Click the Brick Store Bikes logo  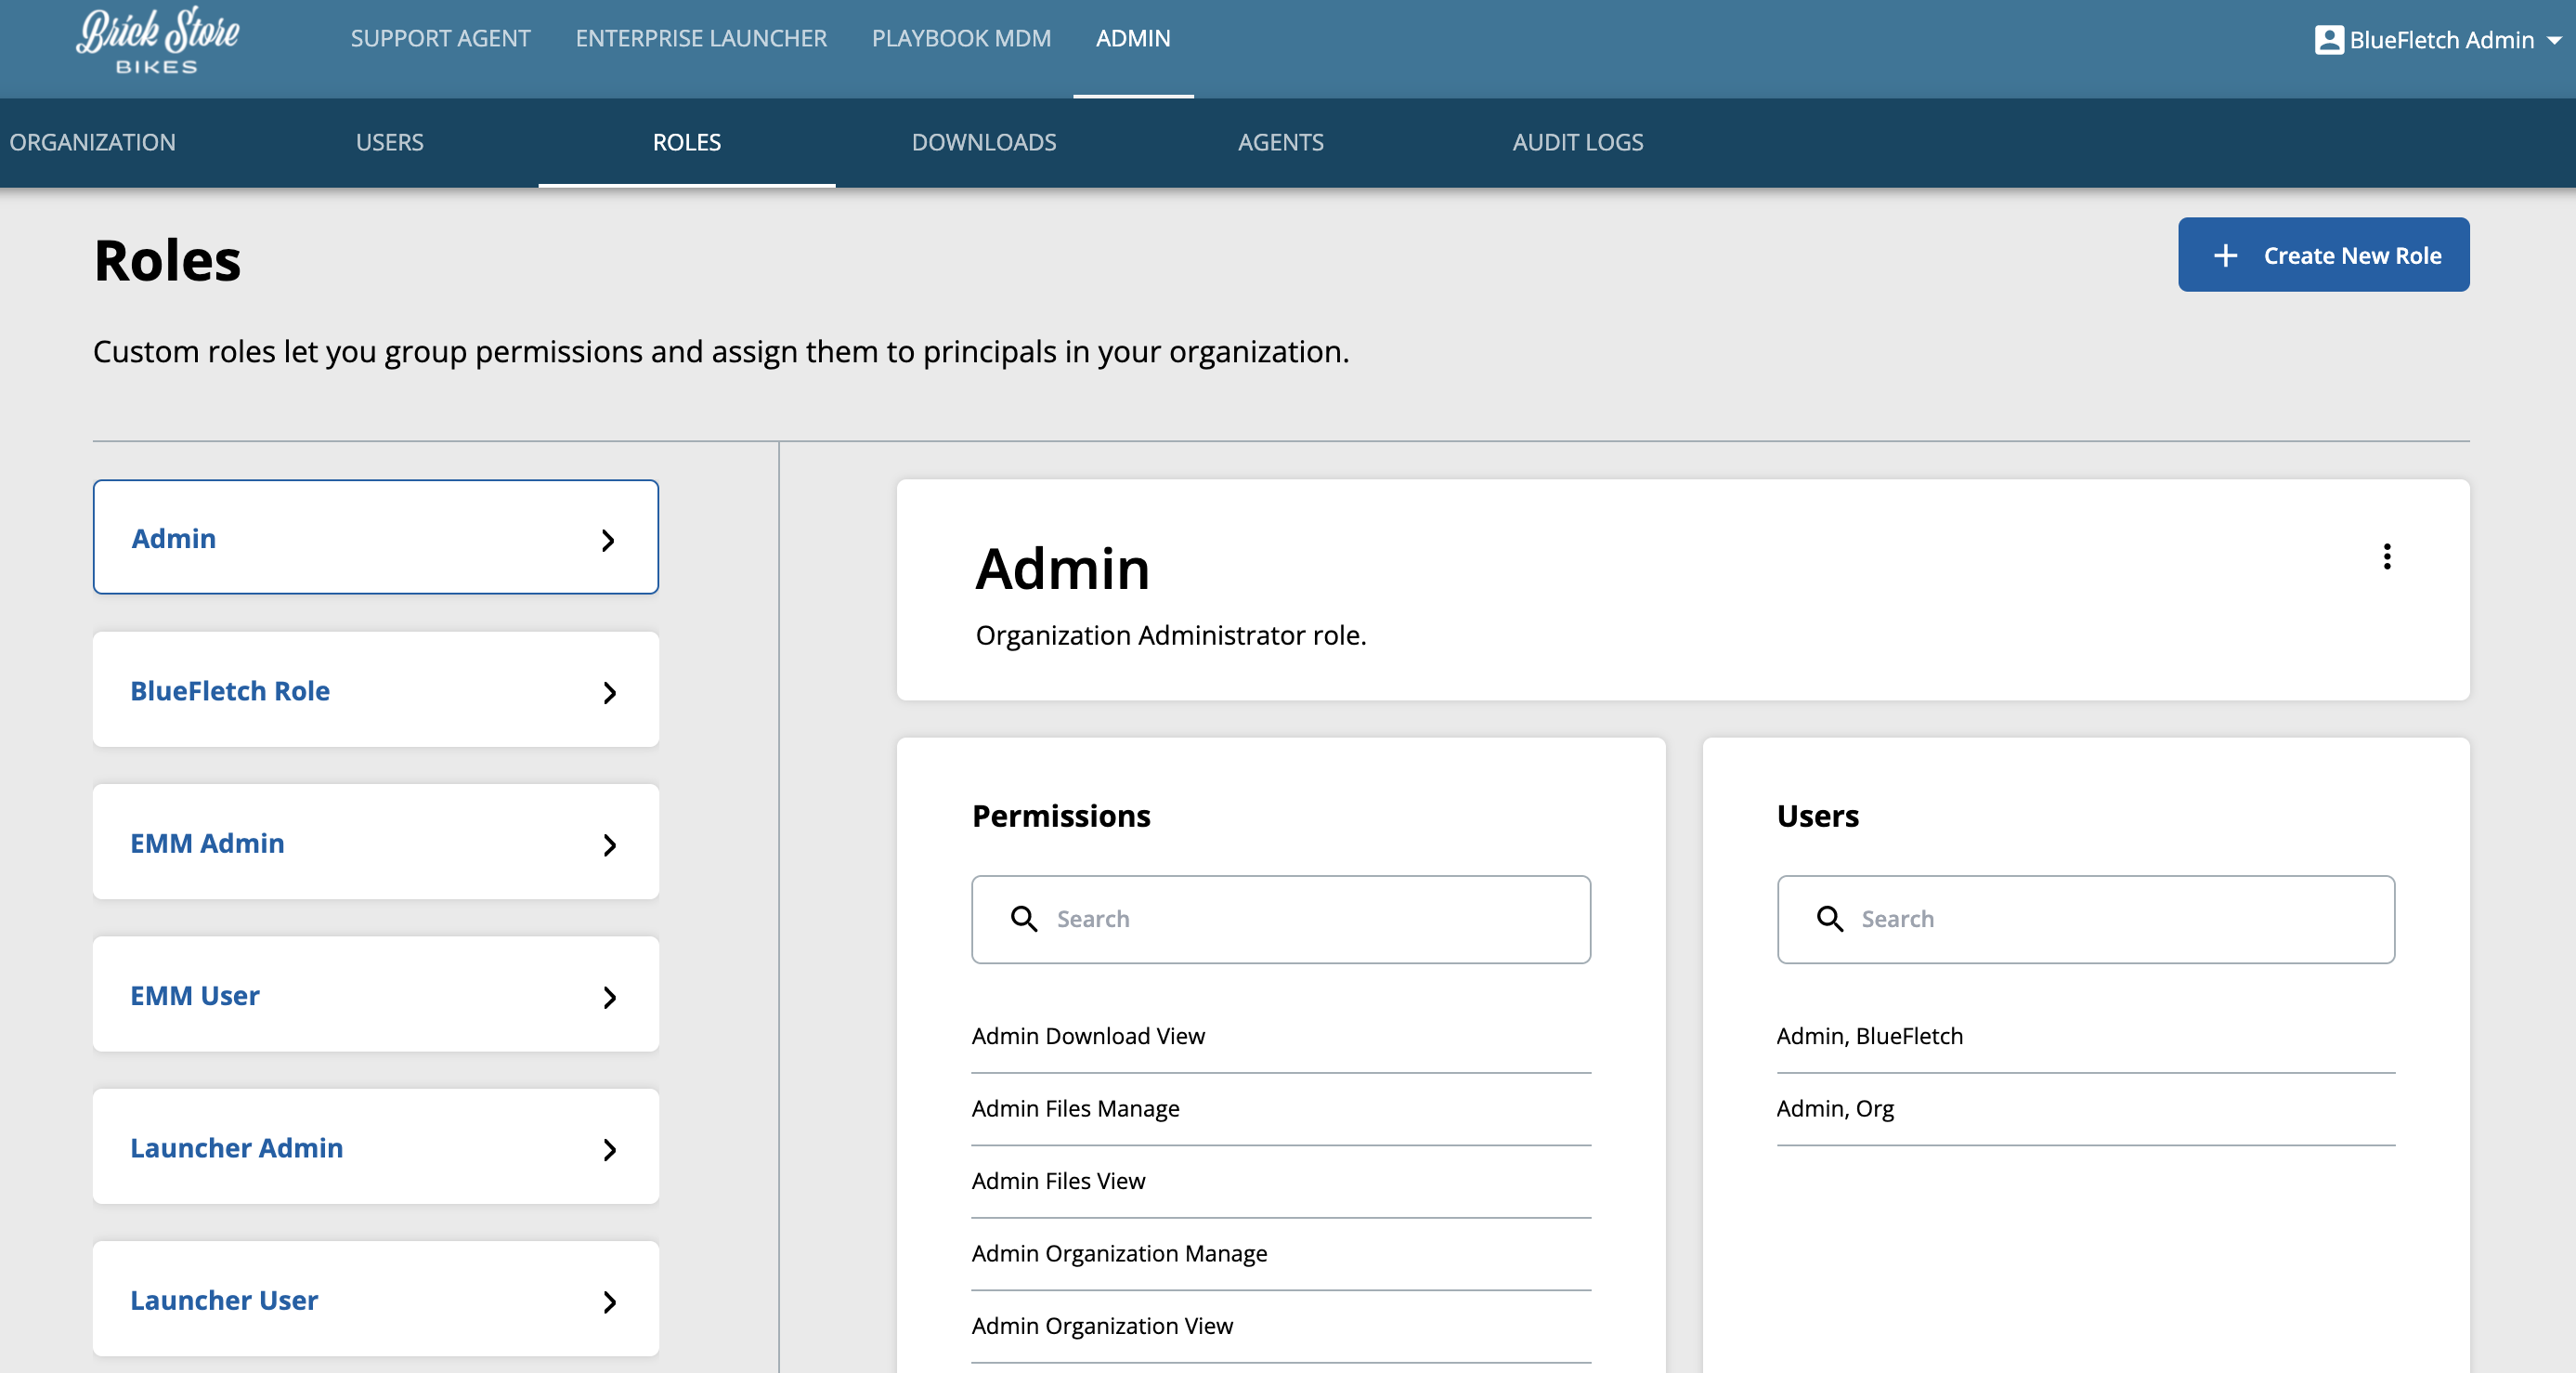coord(157,40)
